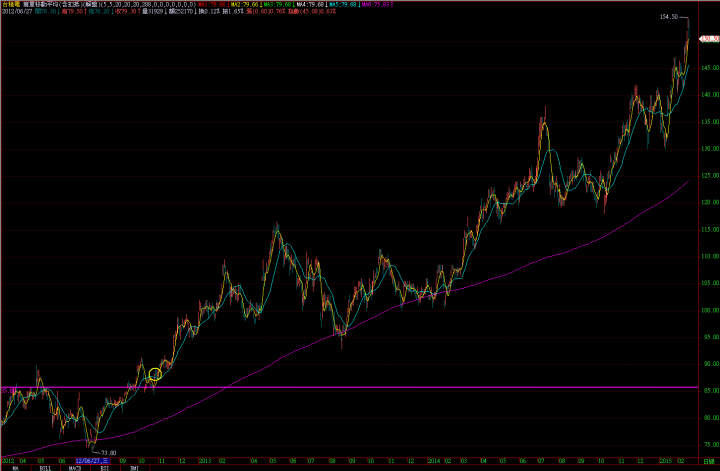Select the RSI indicator tab
This screenshot has height=471, width=720.
coord(105,468)
